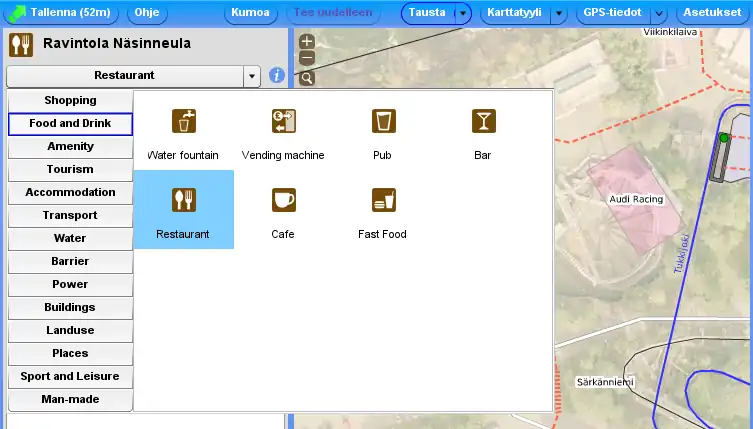
Task: Switch to the Shopping category
Action: tap(70, 101)
